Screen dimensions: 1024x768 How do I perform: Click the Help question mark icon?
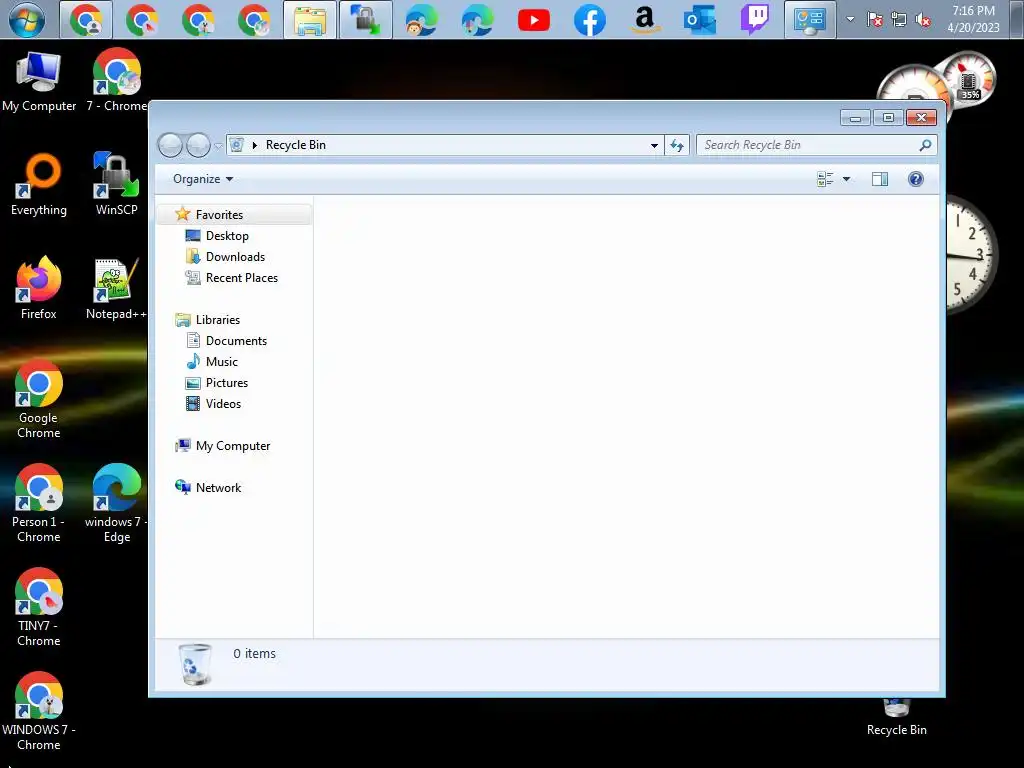pos(916,179)
